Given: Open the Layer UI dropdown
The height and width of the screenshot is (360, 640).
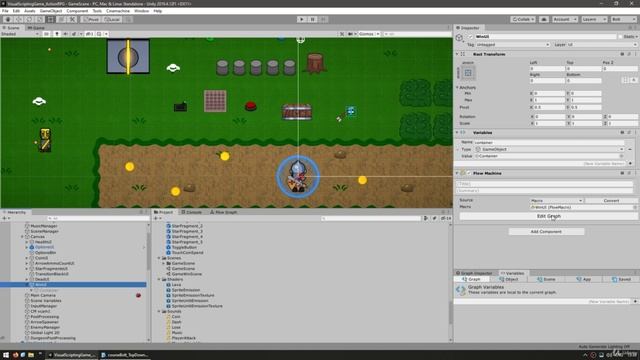Looking at the screenshot, I should point(601,44).
